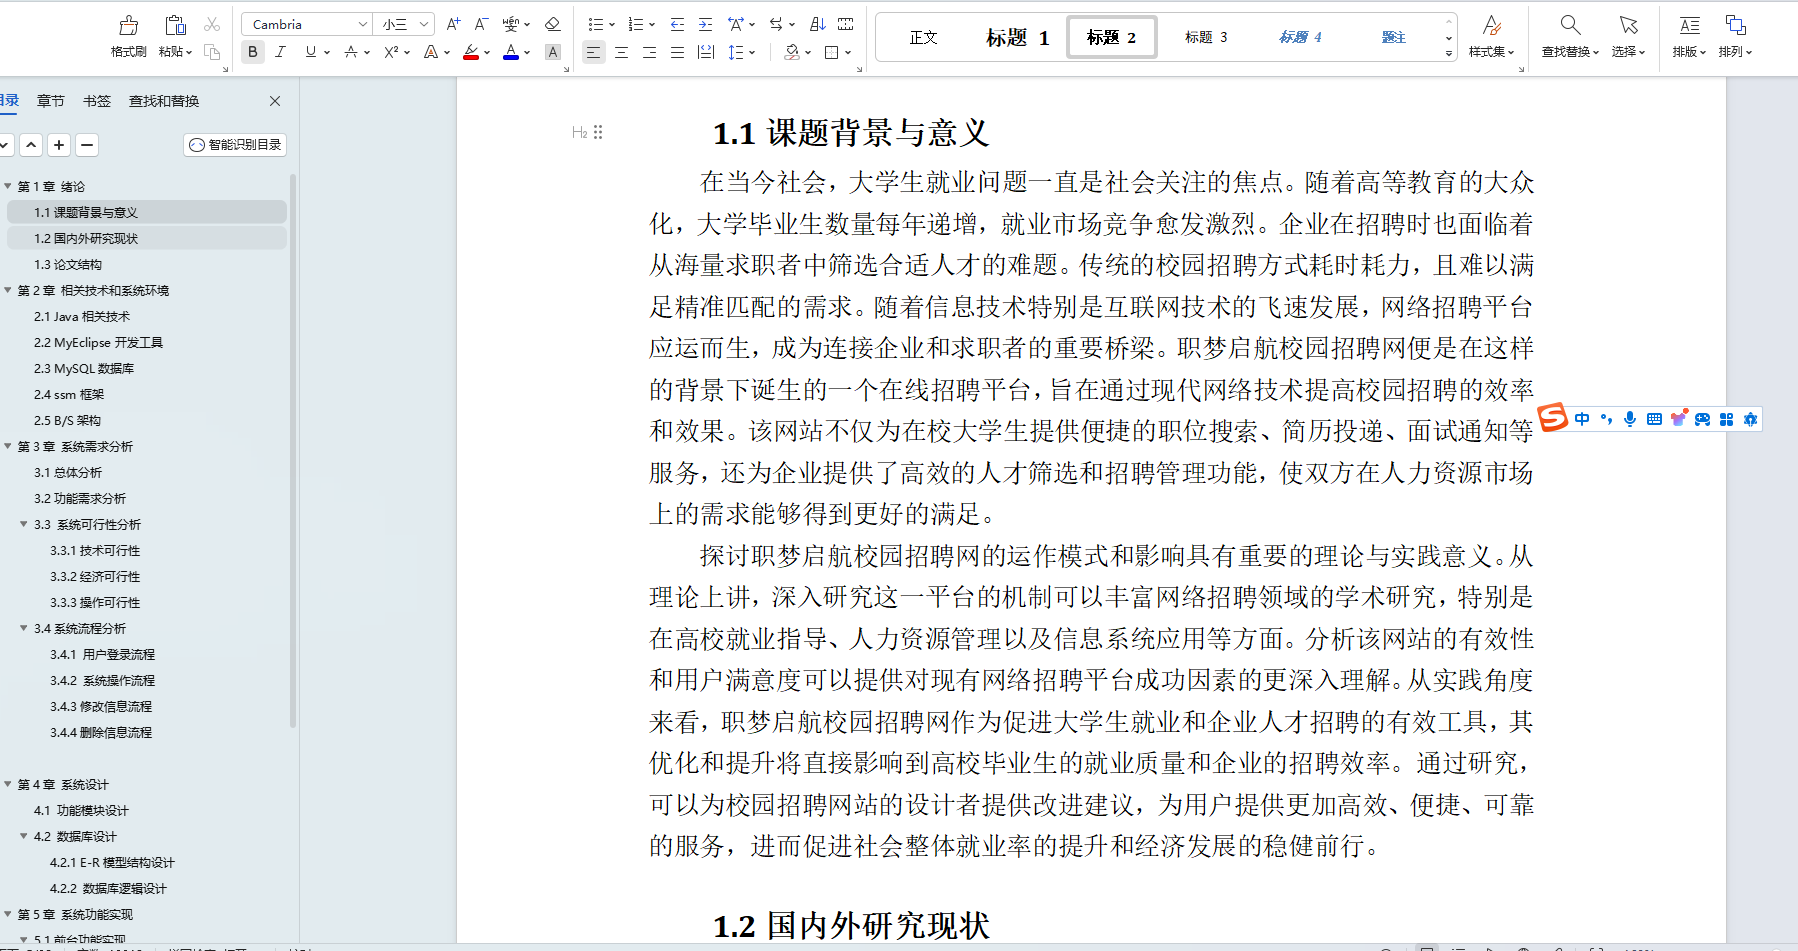Click the Paste (粘贴) clipboard icon
This screenshot has height=951, width=1798.
pos(175,25)
